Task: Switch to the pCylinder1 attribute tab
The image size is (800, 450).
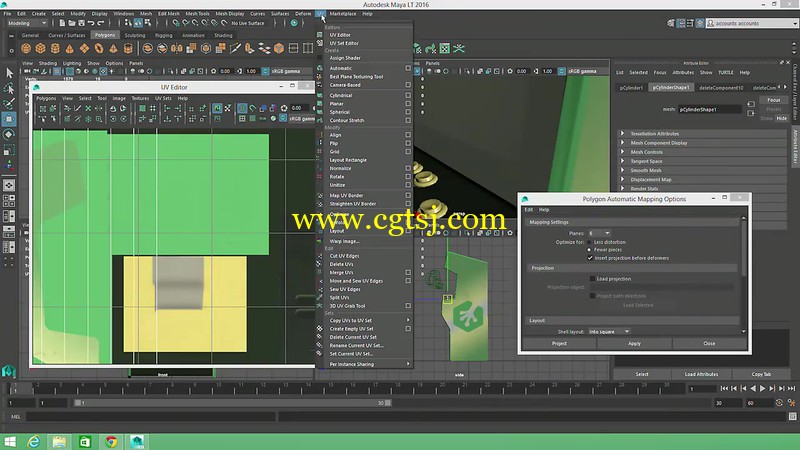Action: click(631, 88)
